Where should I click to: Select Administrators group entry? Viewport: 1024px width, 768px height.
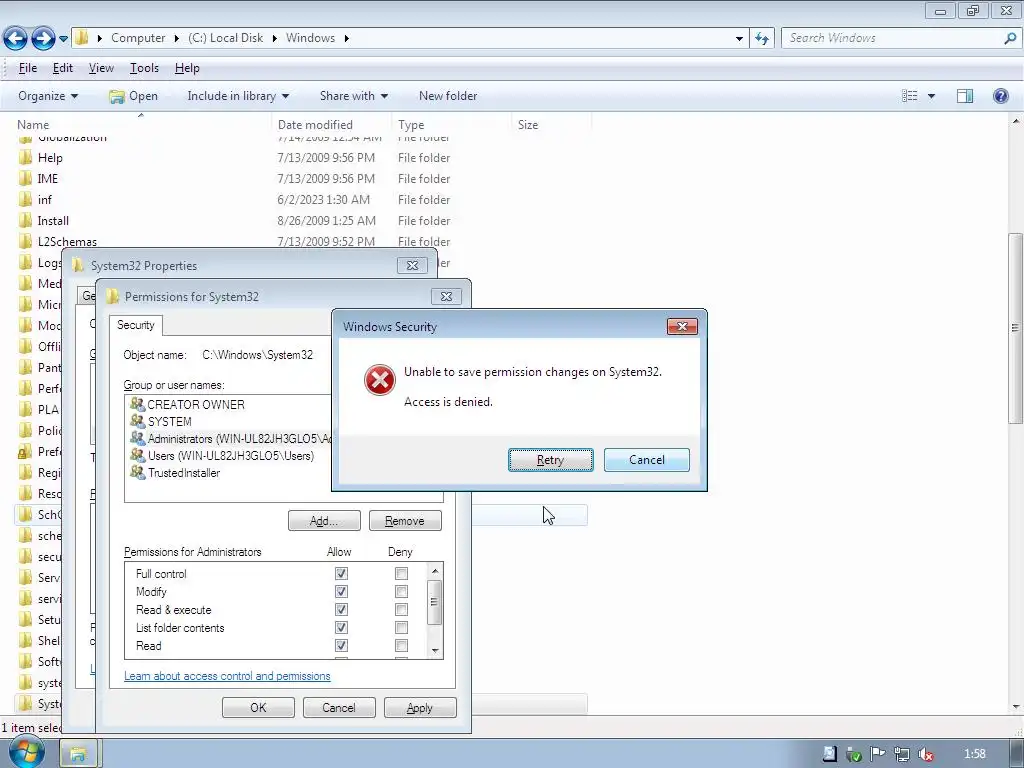[231, 439]
